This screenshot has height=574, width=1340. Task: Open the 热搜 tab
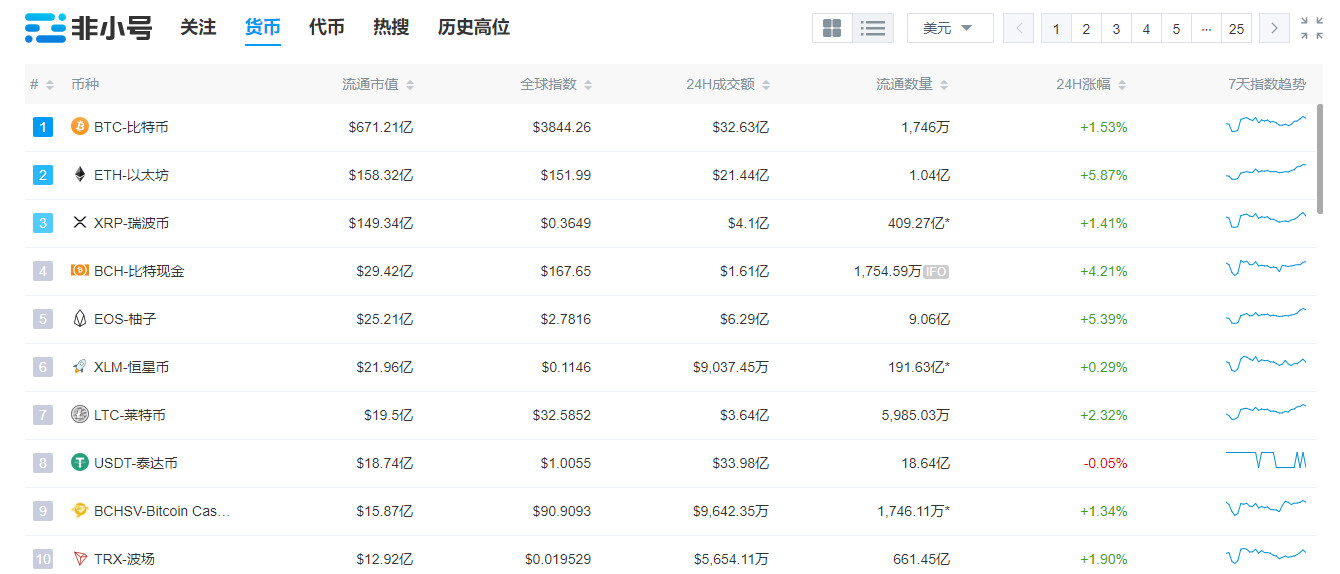click(x=391, y=28)
